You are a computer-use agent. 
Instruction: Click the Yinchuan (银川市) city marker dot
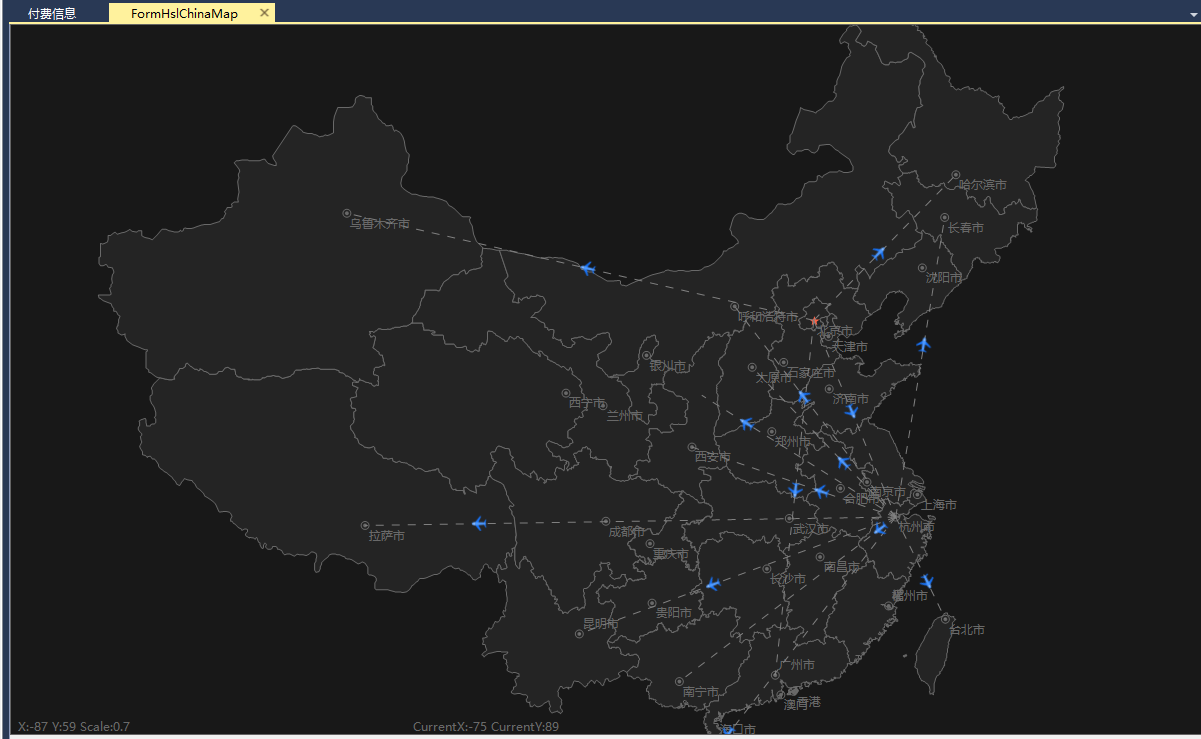tap(646, 355)
